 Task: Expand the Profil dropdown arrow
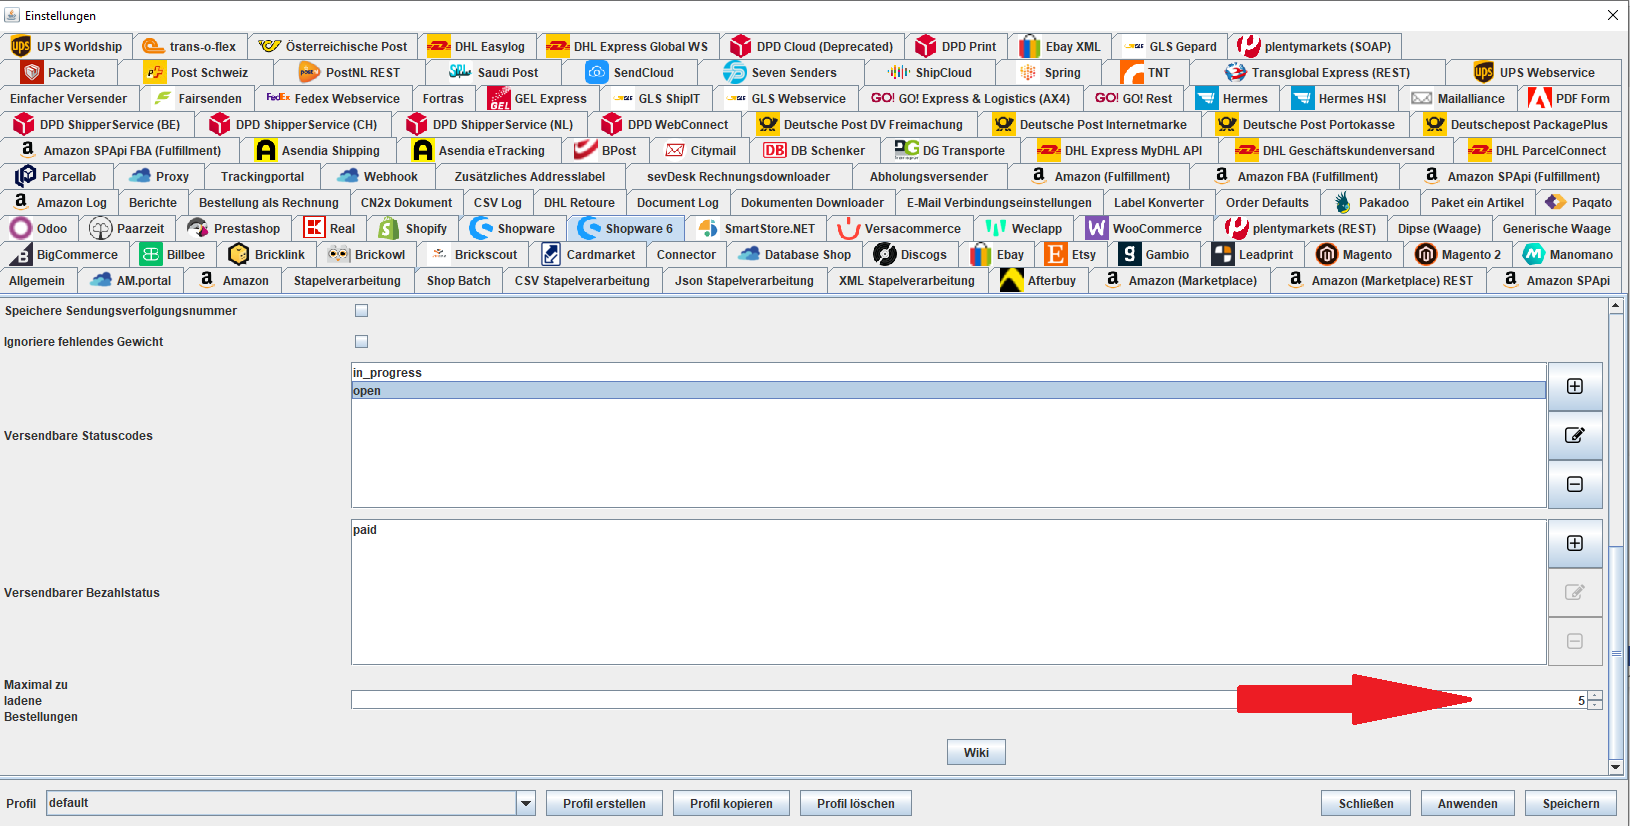click(x=526, y=803)
